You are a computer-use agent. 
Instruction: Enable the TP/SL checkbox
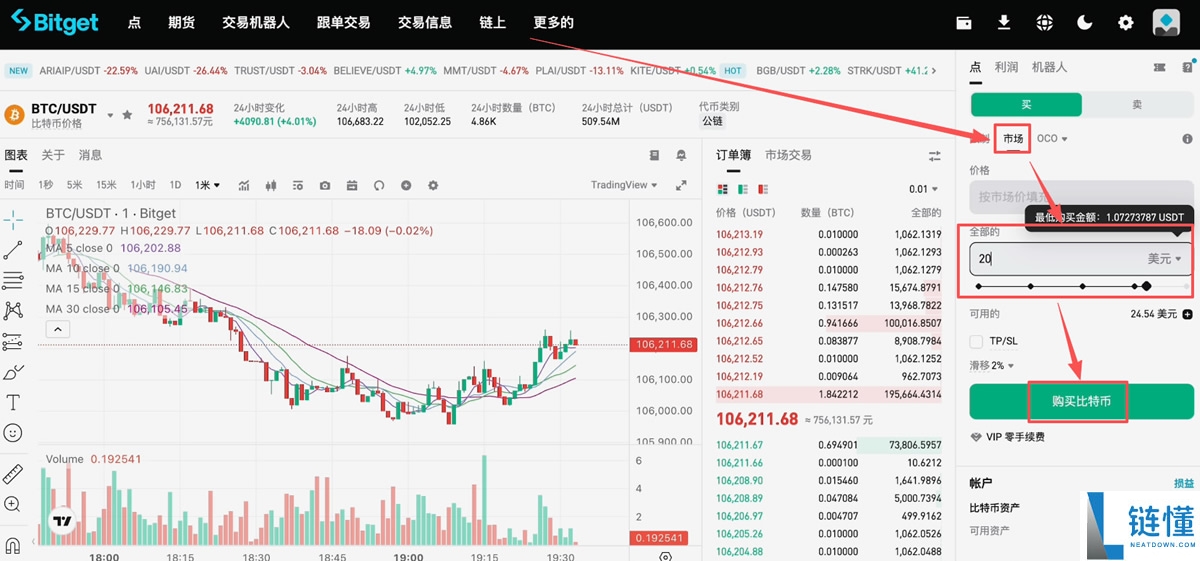coord(976,341)
